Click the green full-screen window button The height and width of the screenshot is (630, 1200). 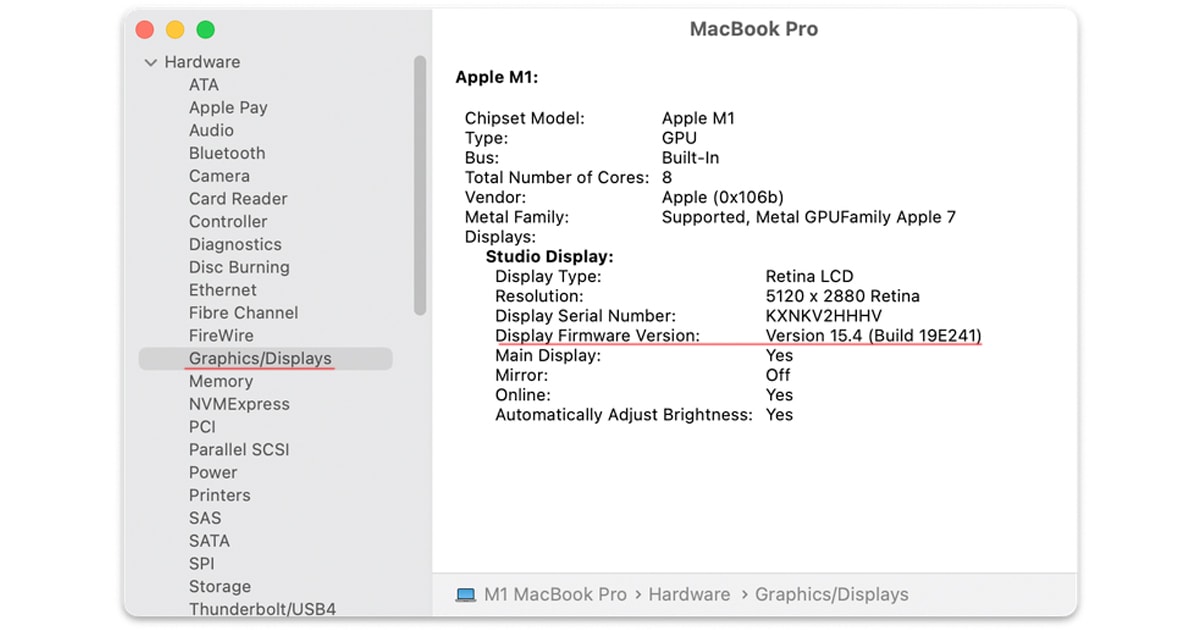pyautogui.click(x=205, y=30)
